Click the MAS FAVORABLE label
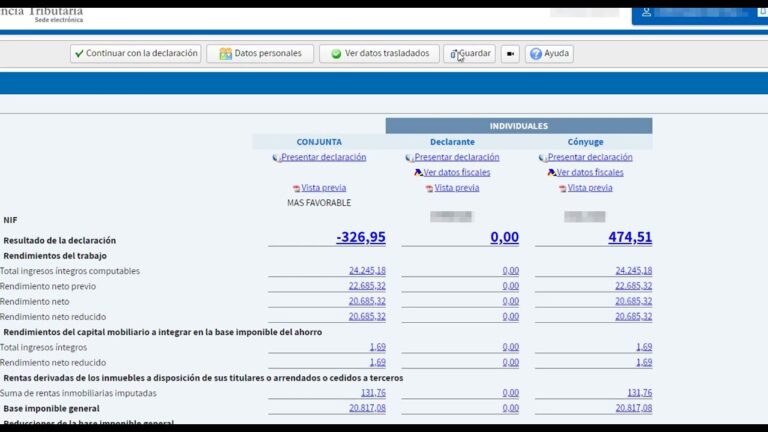This screenshot has width=768, height=432. coord(319,203)
